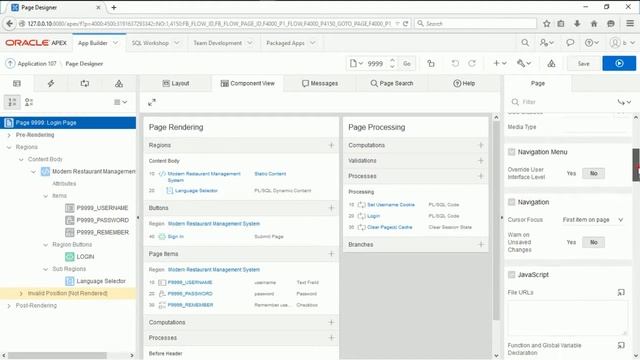Click the Go button next to page number
The height and width of the screenshot is (360, 640).
coord(407,63)
